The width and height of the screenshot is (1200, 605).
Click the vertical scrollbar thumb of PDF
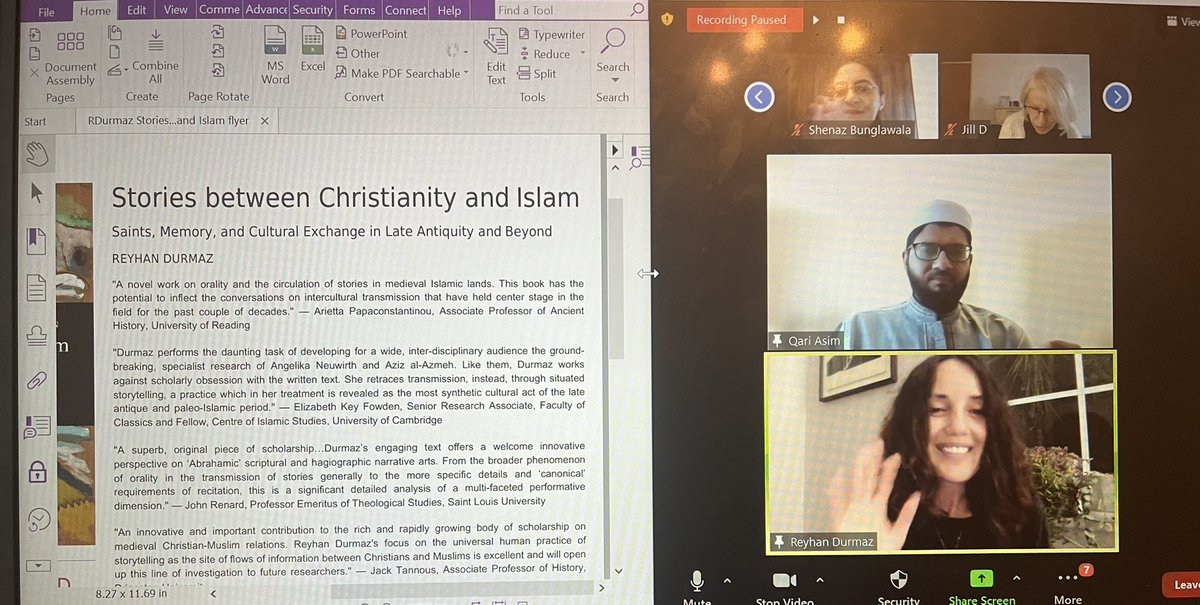616,278
